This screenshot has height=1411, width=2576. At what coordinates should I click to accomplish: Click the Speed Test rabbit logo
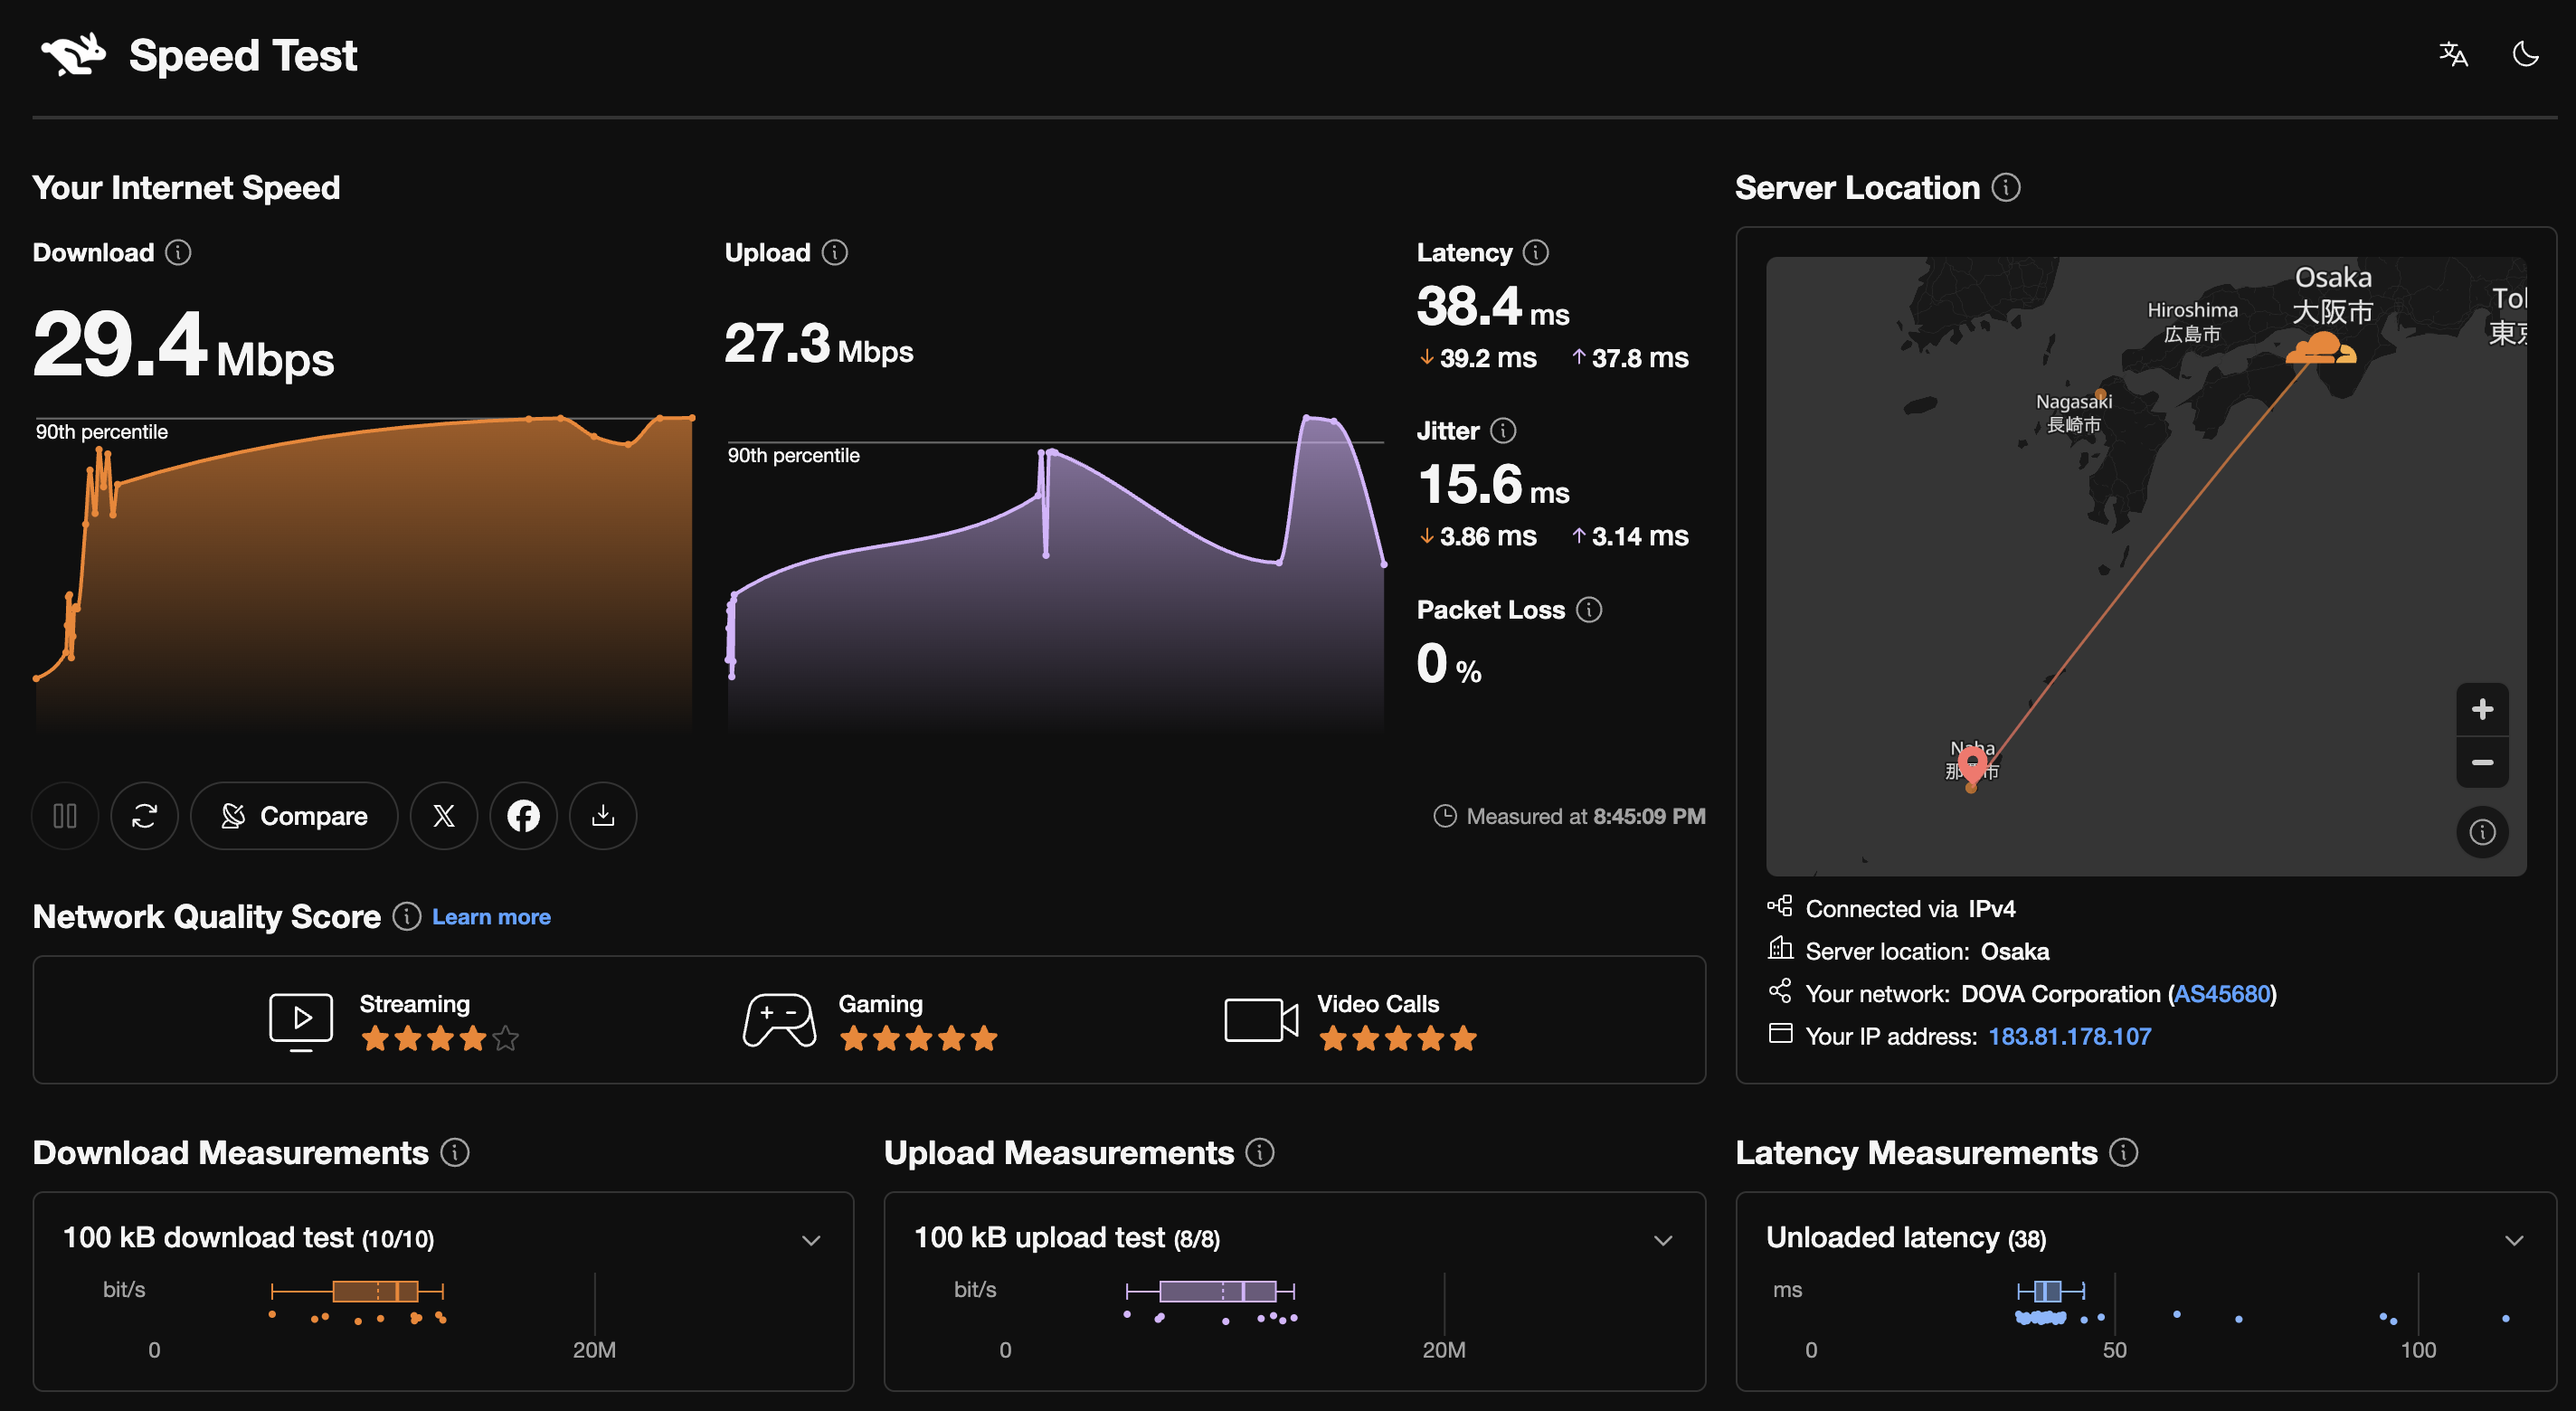(73, 54)
